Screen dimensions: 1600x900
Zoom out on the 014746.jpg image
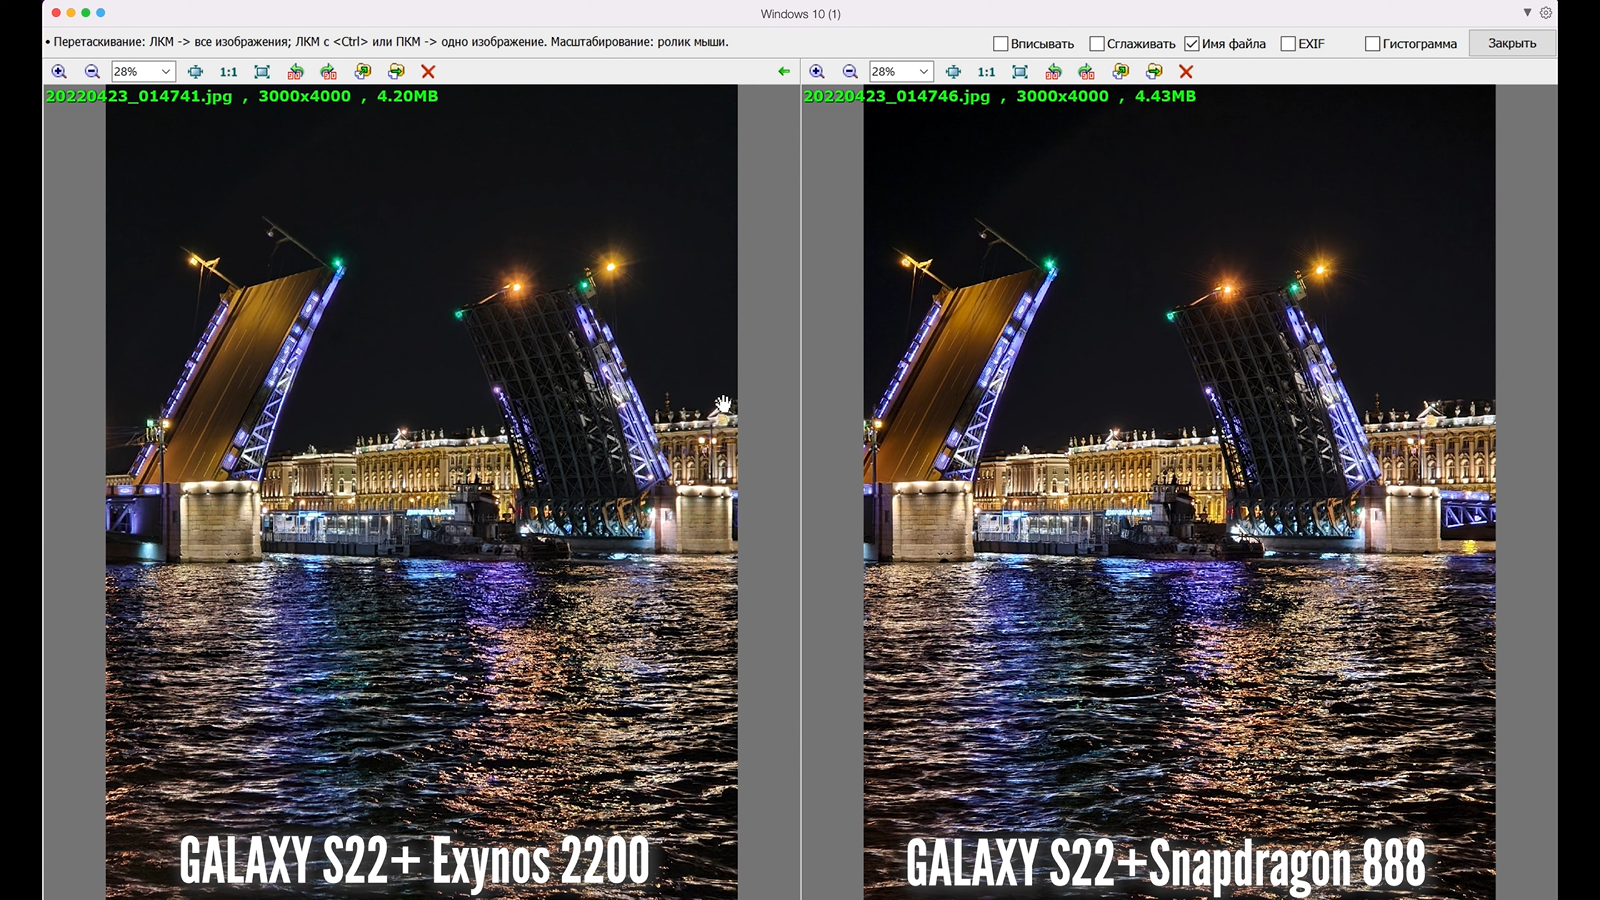click(850, 72)
